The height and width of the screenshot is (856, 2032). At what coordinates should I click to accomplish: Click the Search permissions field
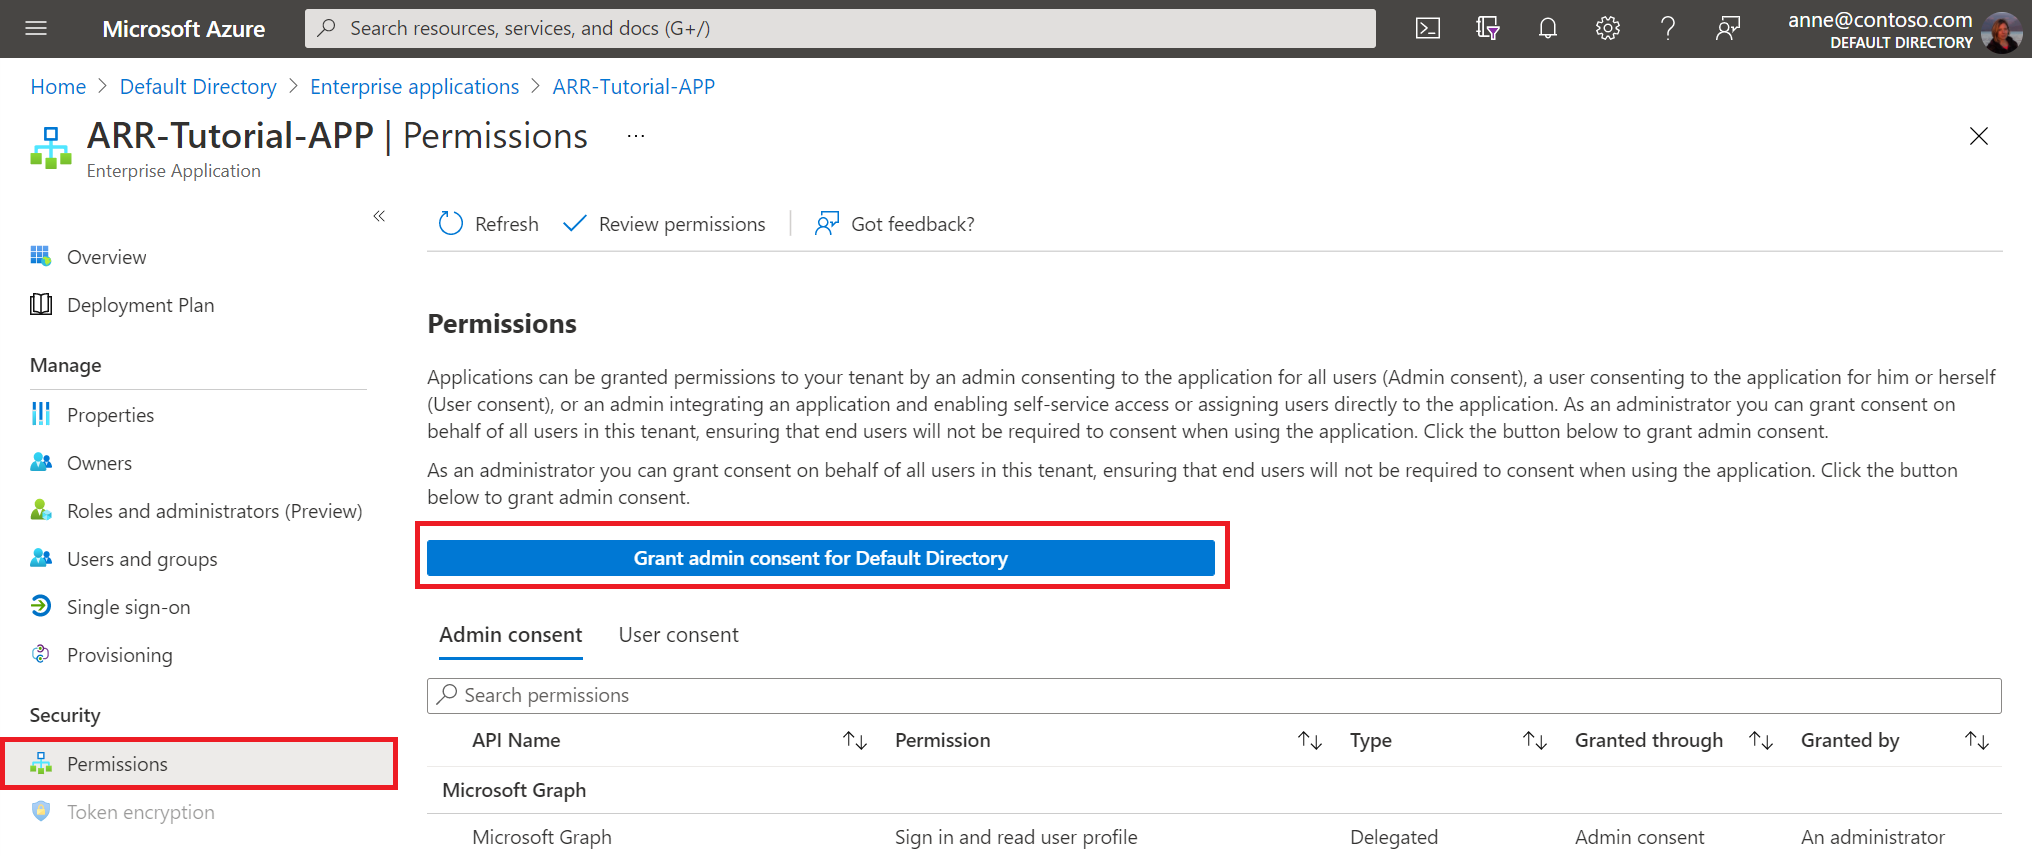1214,695
